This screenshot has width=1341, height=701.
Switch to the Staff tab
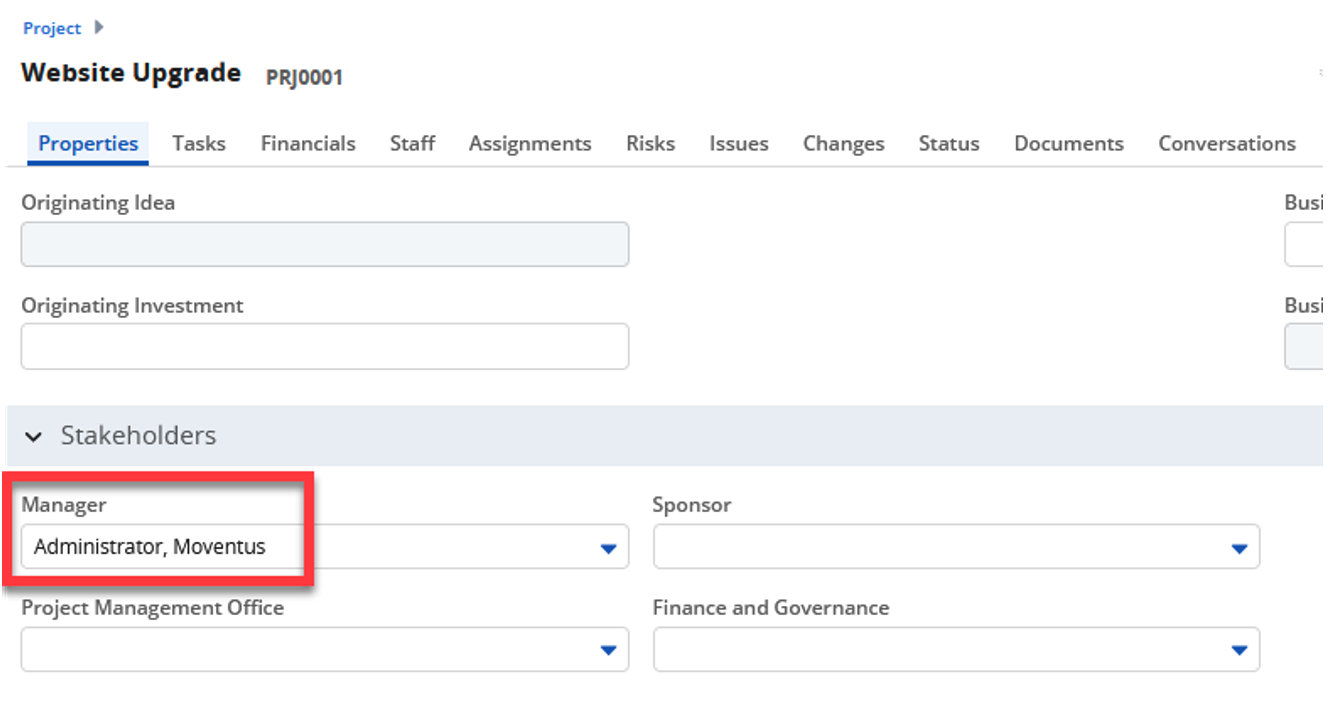pos(412,143)
